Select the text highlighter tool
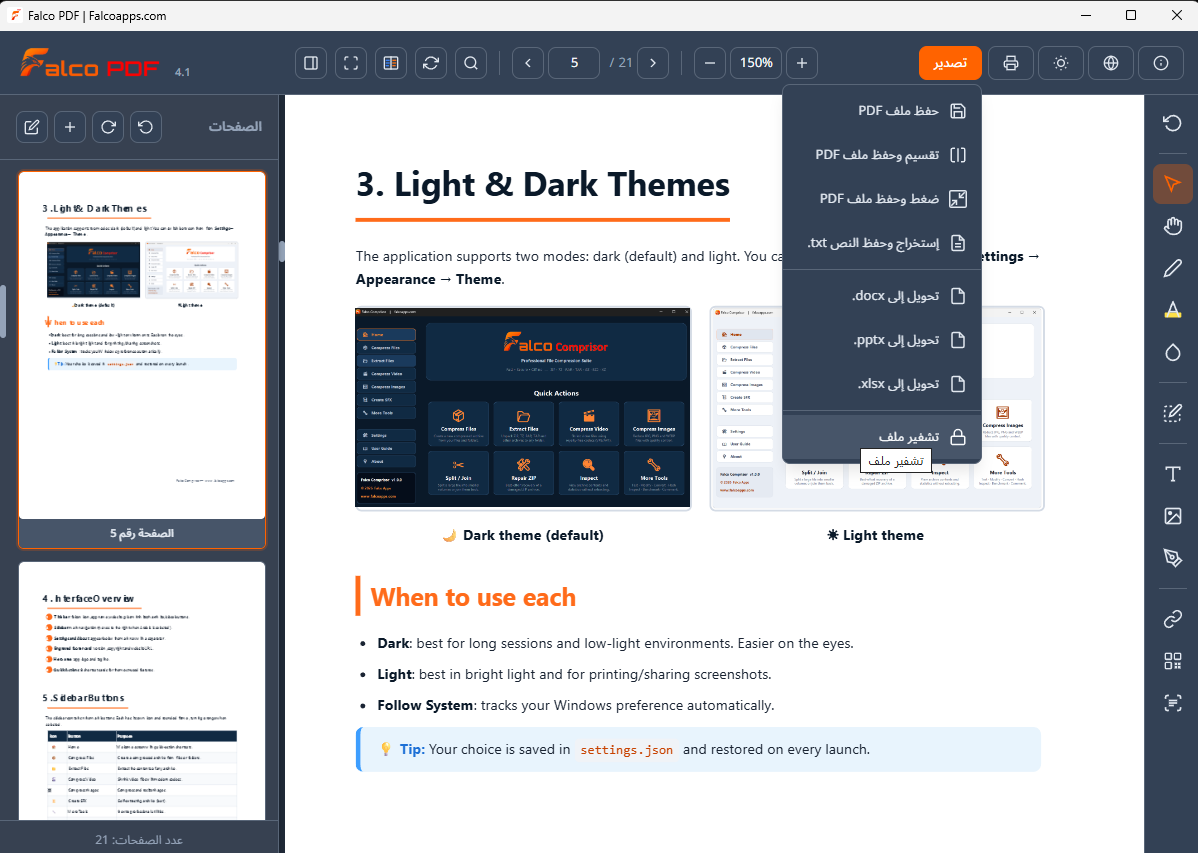This screenshot has height=853, width=1198. (1172, 310)
